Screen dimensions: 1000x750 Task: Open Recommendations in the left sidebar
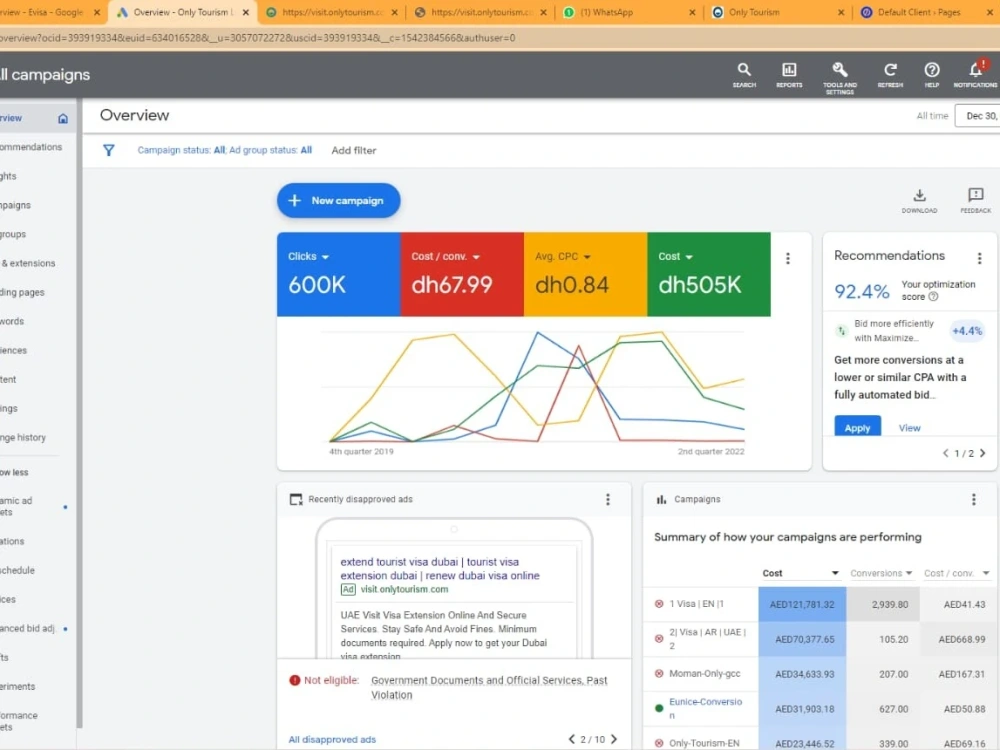(31, 147)
